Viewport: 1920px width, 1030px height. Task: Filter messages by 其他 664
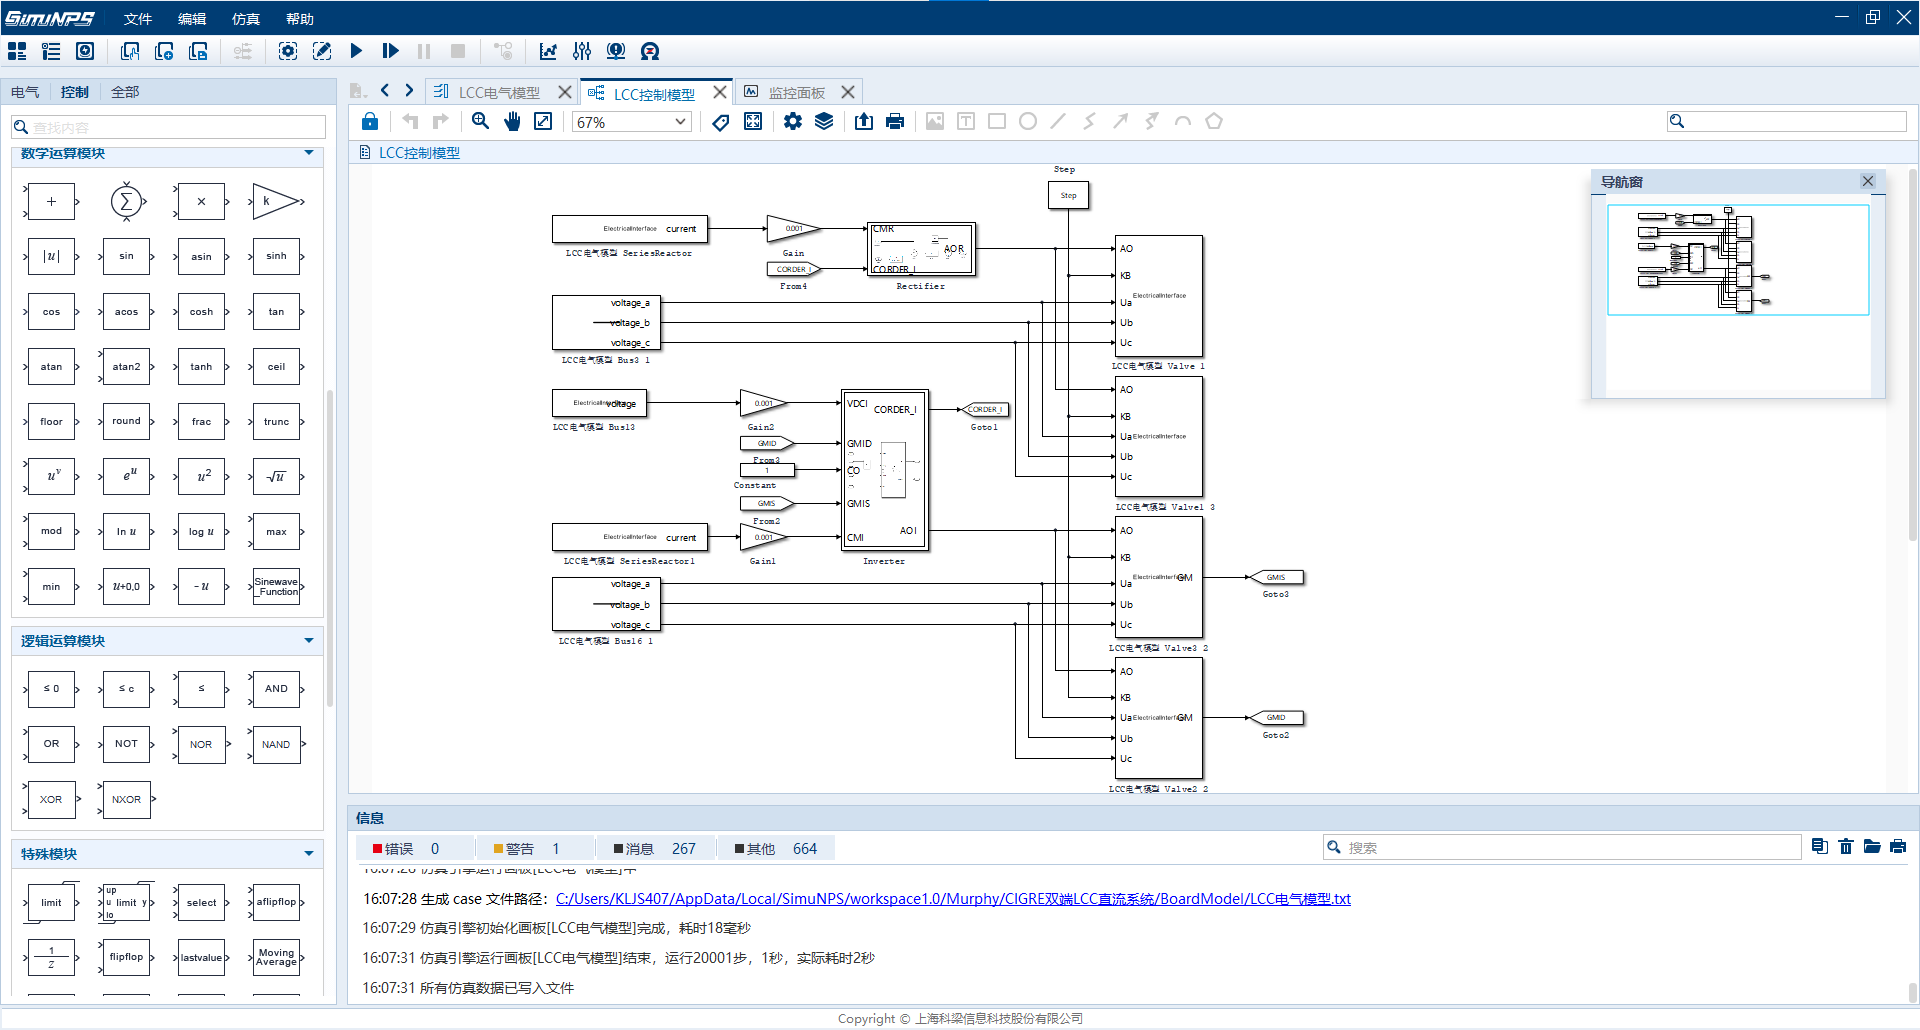[x=776, y=849]
